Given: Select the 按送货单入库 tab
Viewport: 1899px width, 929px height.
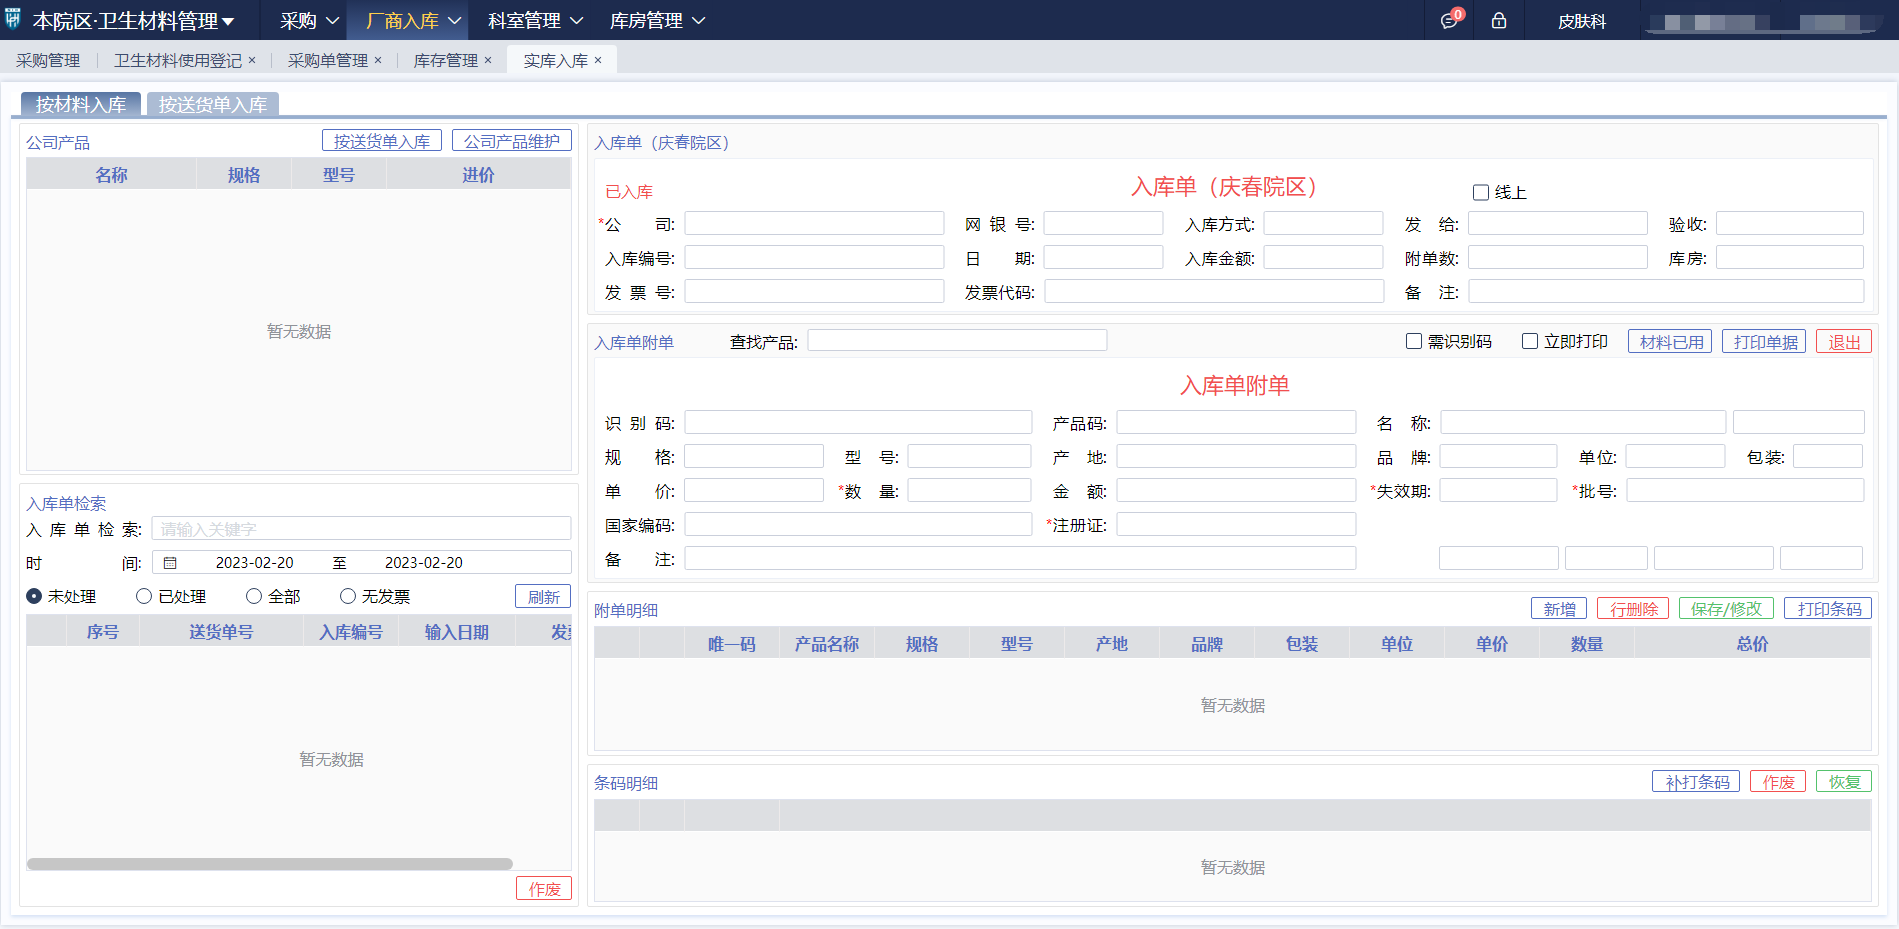Looking at the screenshot, I should 213,104.
